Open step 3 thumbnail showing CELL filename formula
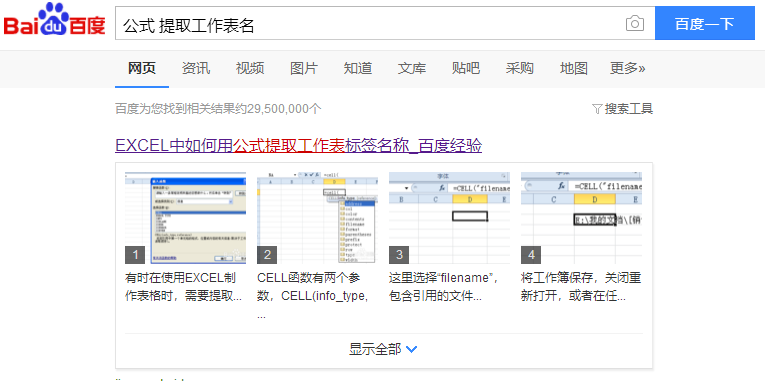This screenshot has width=765, height=381. click(449, 218)
